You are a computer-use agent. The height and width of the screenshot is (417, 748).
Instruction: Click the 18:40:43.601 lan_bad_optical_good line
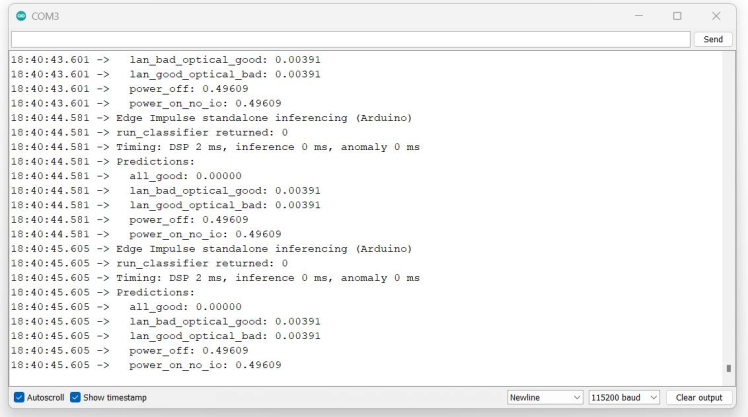click(166, 59)
